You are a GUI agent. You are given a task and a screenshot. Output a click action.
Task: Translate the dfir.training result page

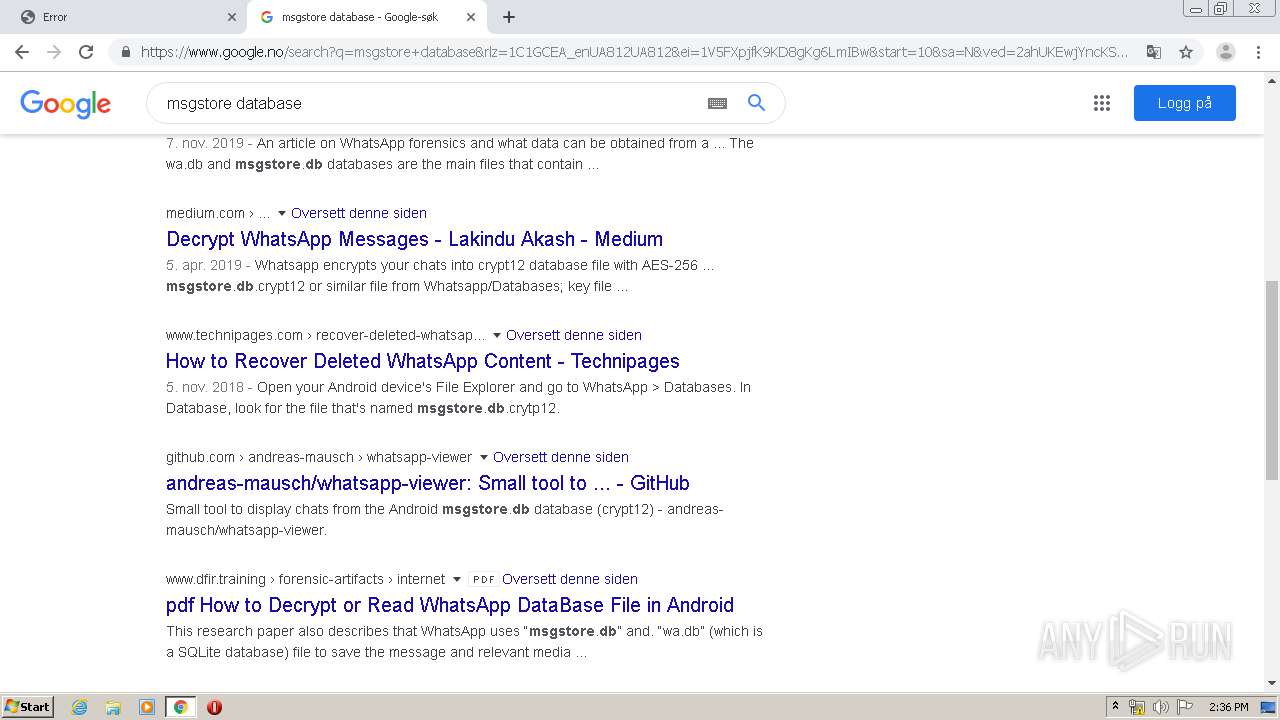(570, 579)
